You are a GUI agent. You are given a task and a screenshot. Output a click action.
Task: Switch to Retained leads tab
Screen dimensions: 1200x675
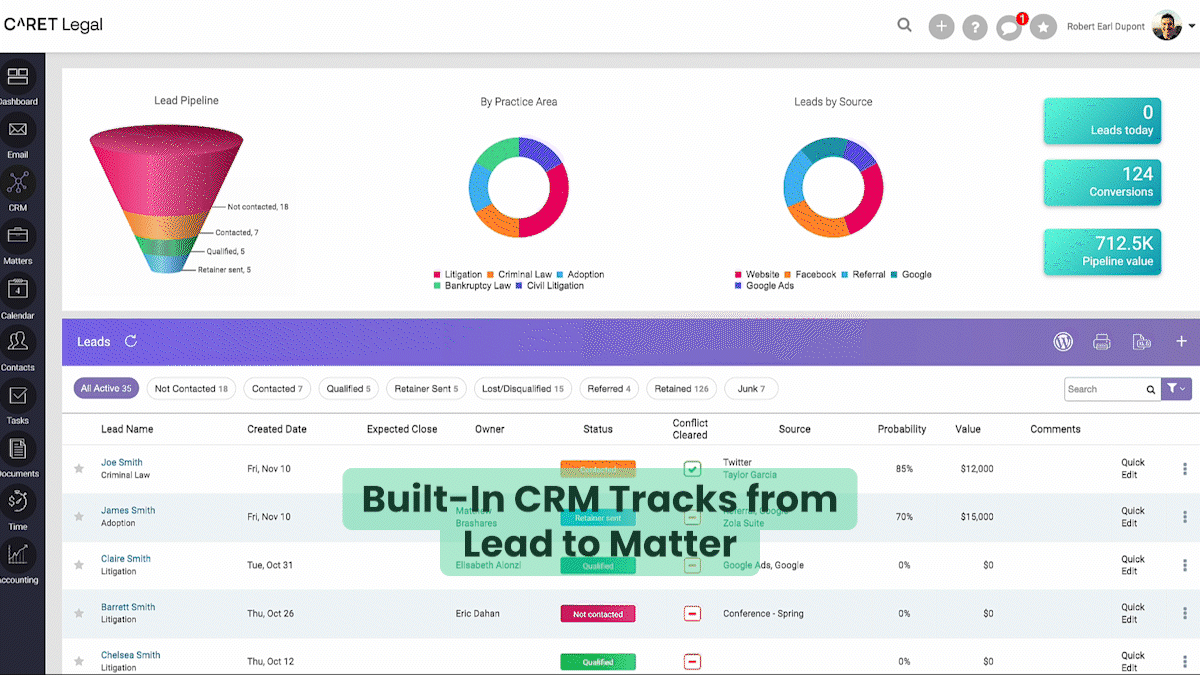(x=680, y=389)
